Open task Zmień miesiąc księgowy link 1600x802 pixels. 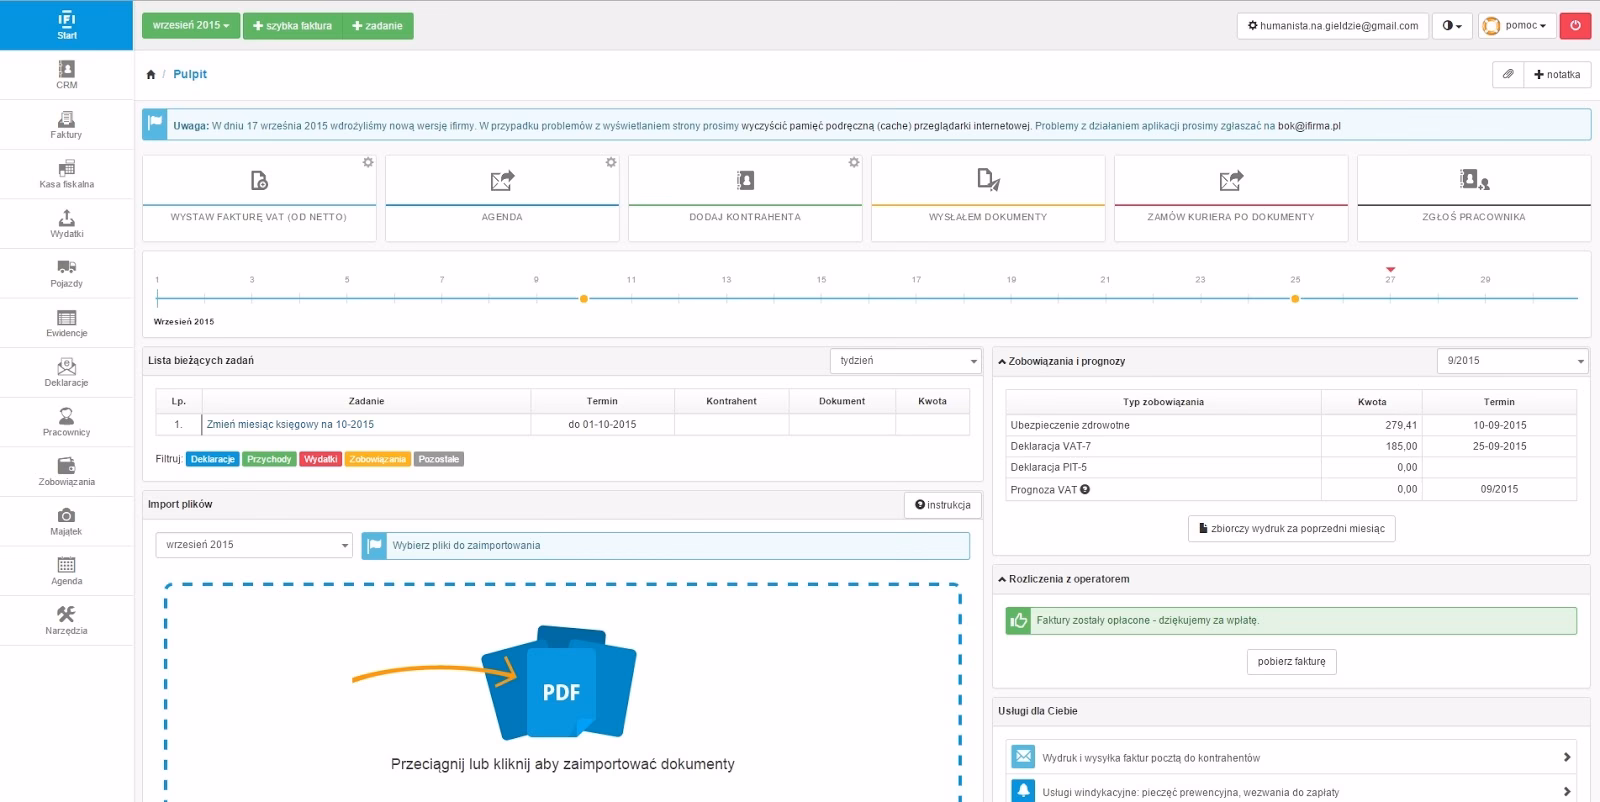click(290, 424)
